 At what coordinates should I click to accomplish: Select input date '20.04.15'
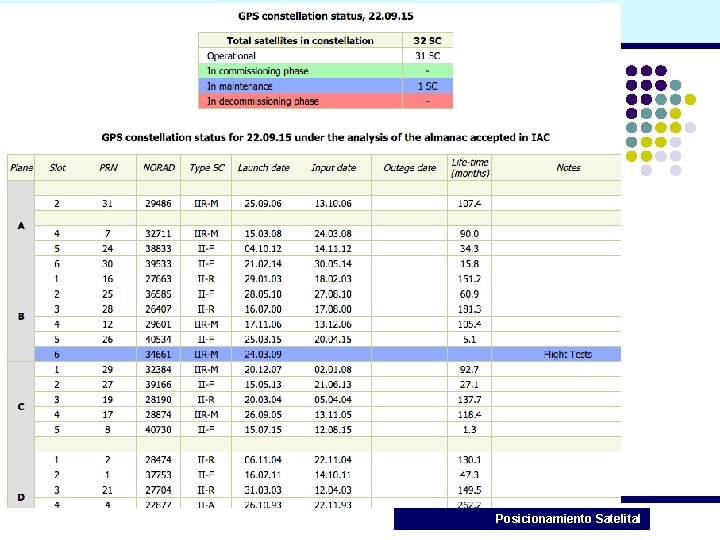point(333,340)
